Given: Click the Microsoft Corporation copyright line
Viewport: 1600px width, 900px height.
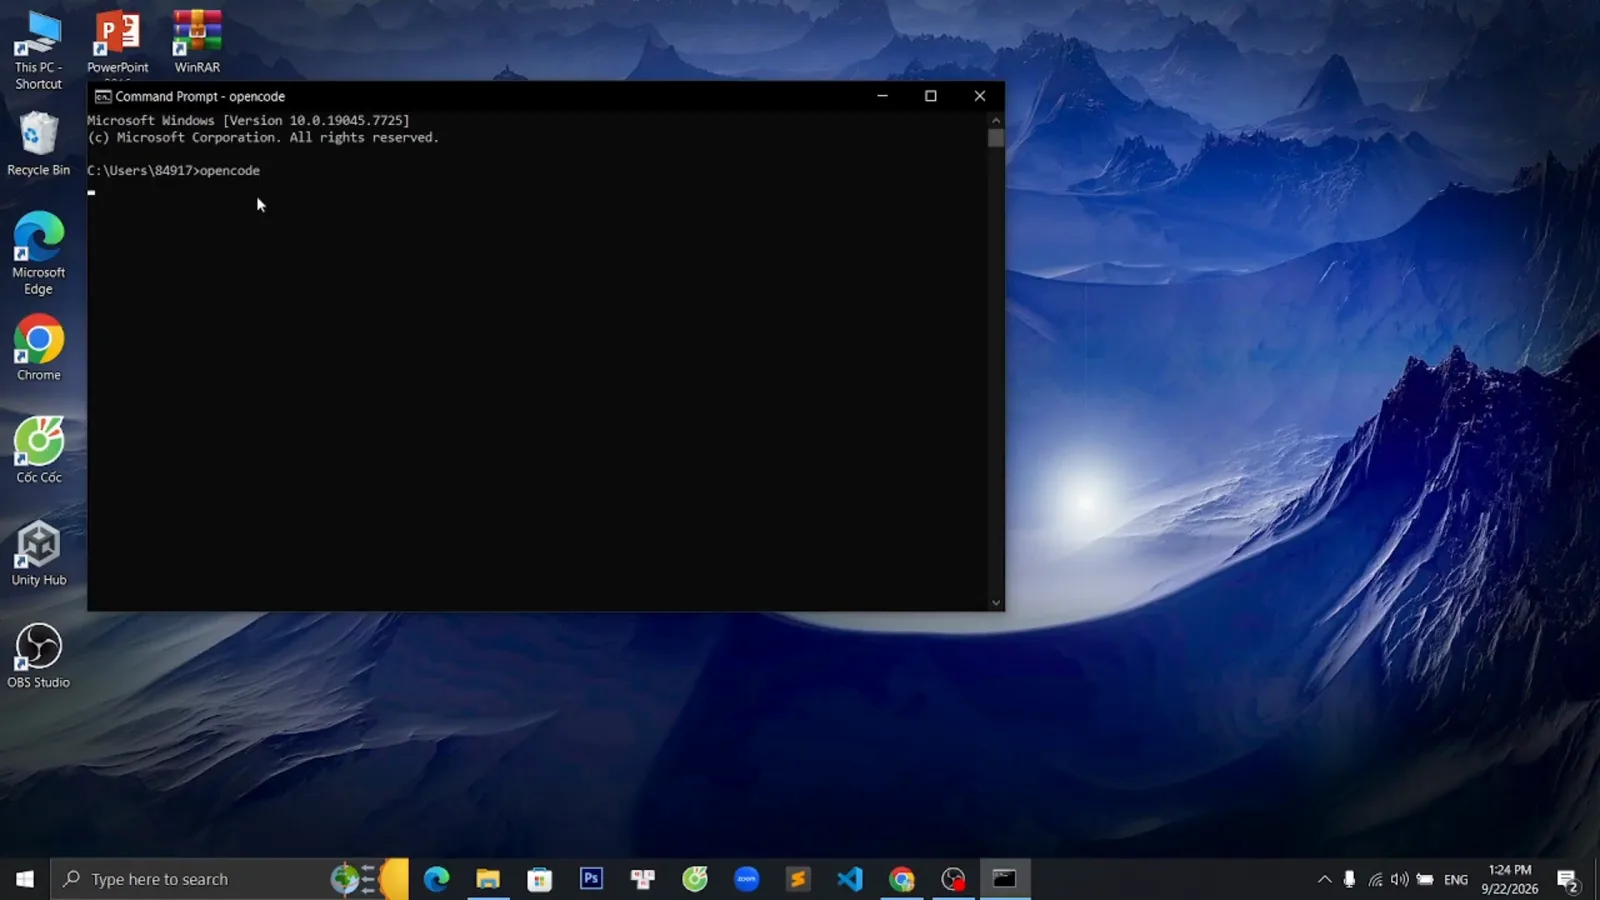Looking at the screenshot, I should 263,138.
